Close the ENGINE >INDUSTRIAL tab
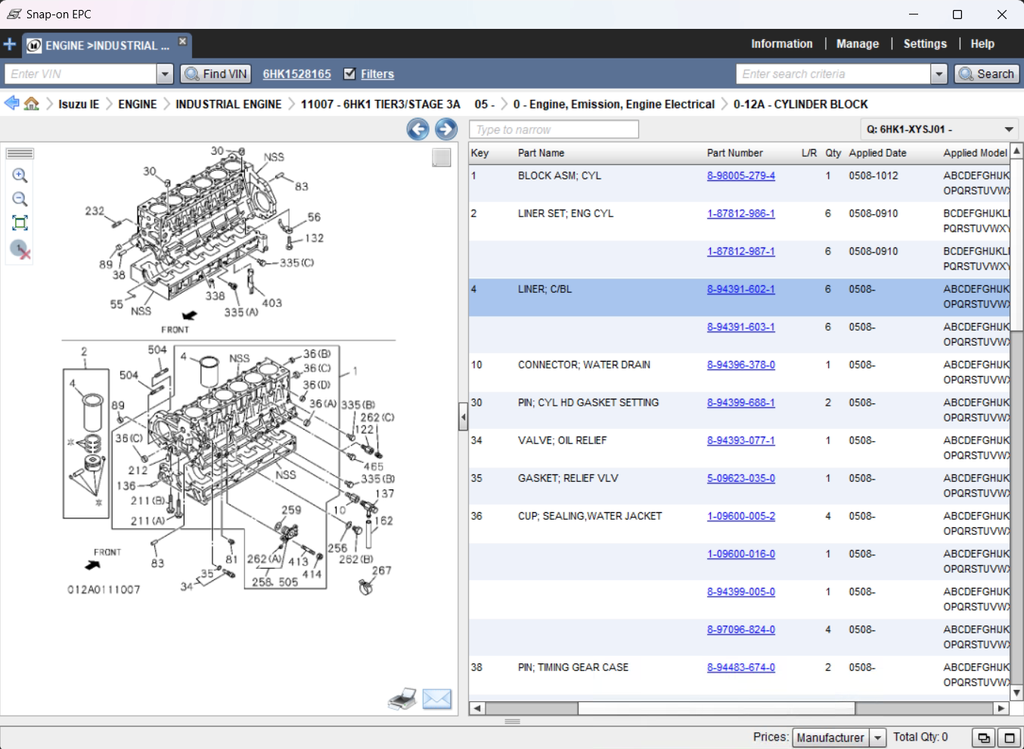The width and height of the screenshot is (1024, 749). [183, 41]
